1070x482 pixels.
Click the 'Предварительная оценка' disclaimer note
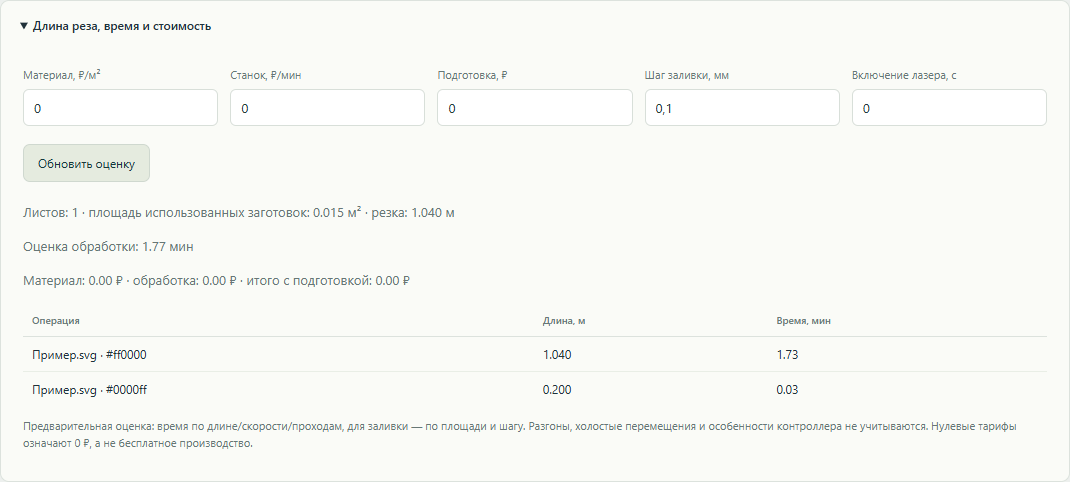pyautogui.click(x=520, y=435)
